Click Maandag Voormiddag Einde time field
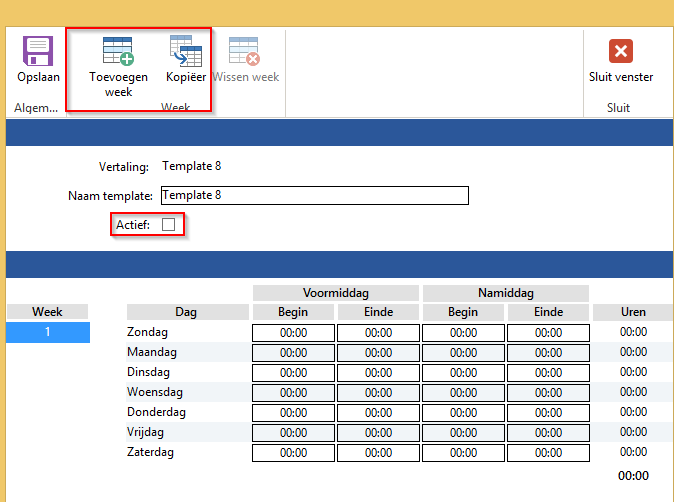This screenshot has width=674, height=502. pos(378,353)
